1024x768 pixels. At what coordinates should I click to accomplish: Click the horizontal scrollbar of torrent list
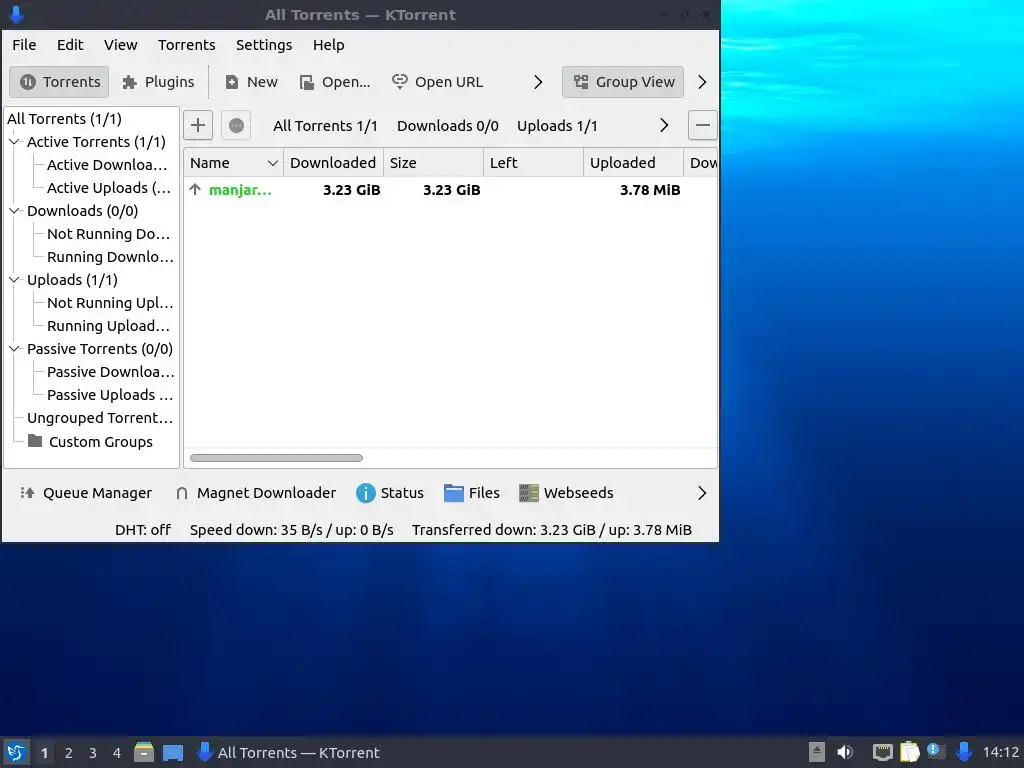276,458
